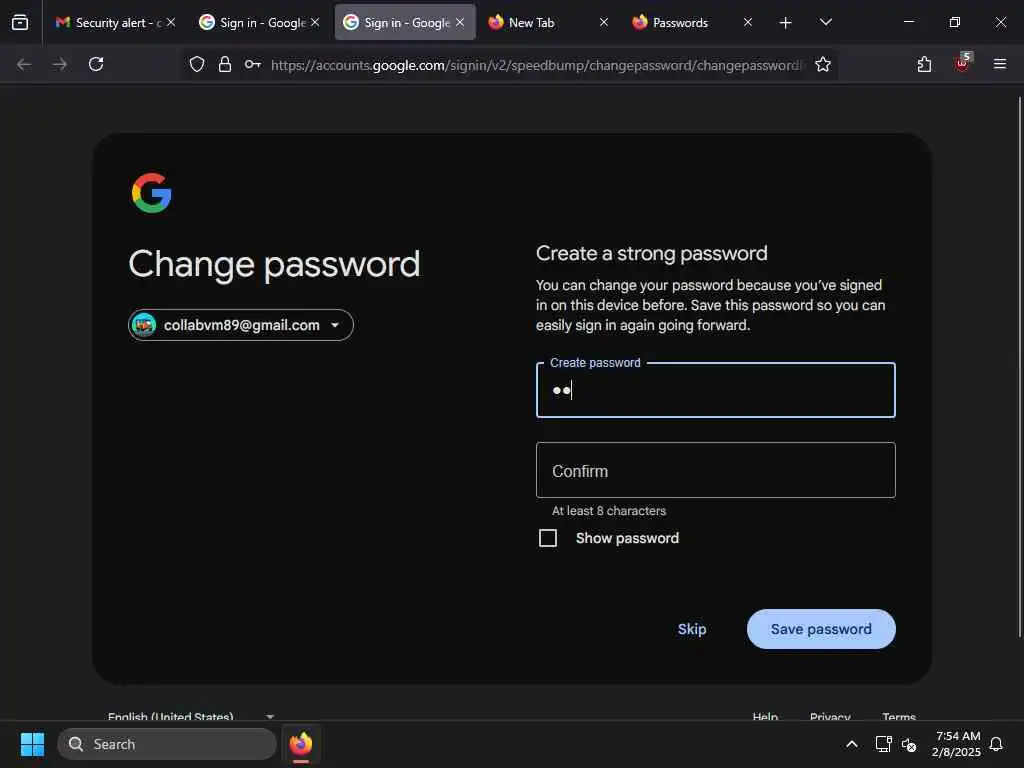The height and width of the screenshot is (768, 1024).
Task: Close the first Sign in - Google tab
Action: [315, 22]
